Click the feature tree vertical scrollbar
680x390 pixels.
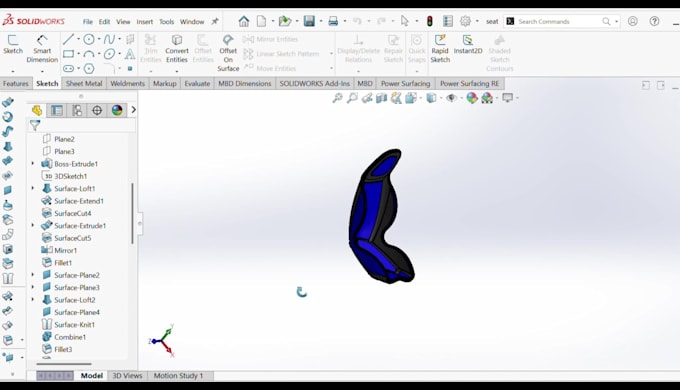point(132,213)
